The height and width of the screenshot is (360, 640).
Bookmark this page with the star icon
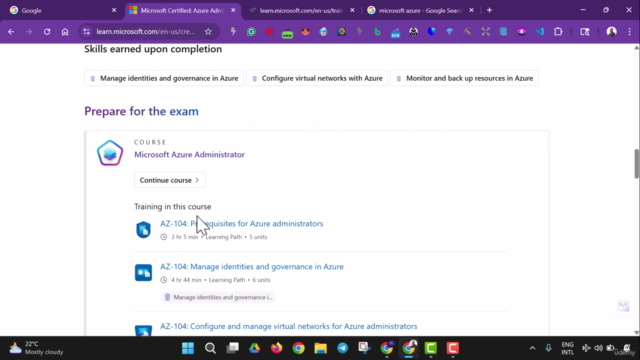click(208, 32)
